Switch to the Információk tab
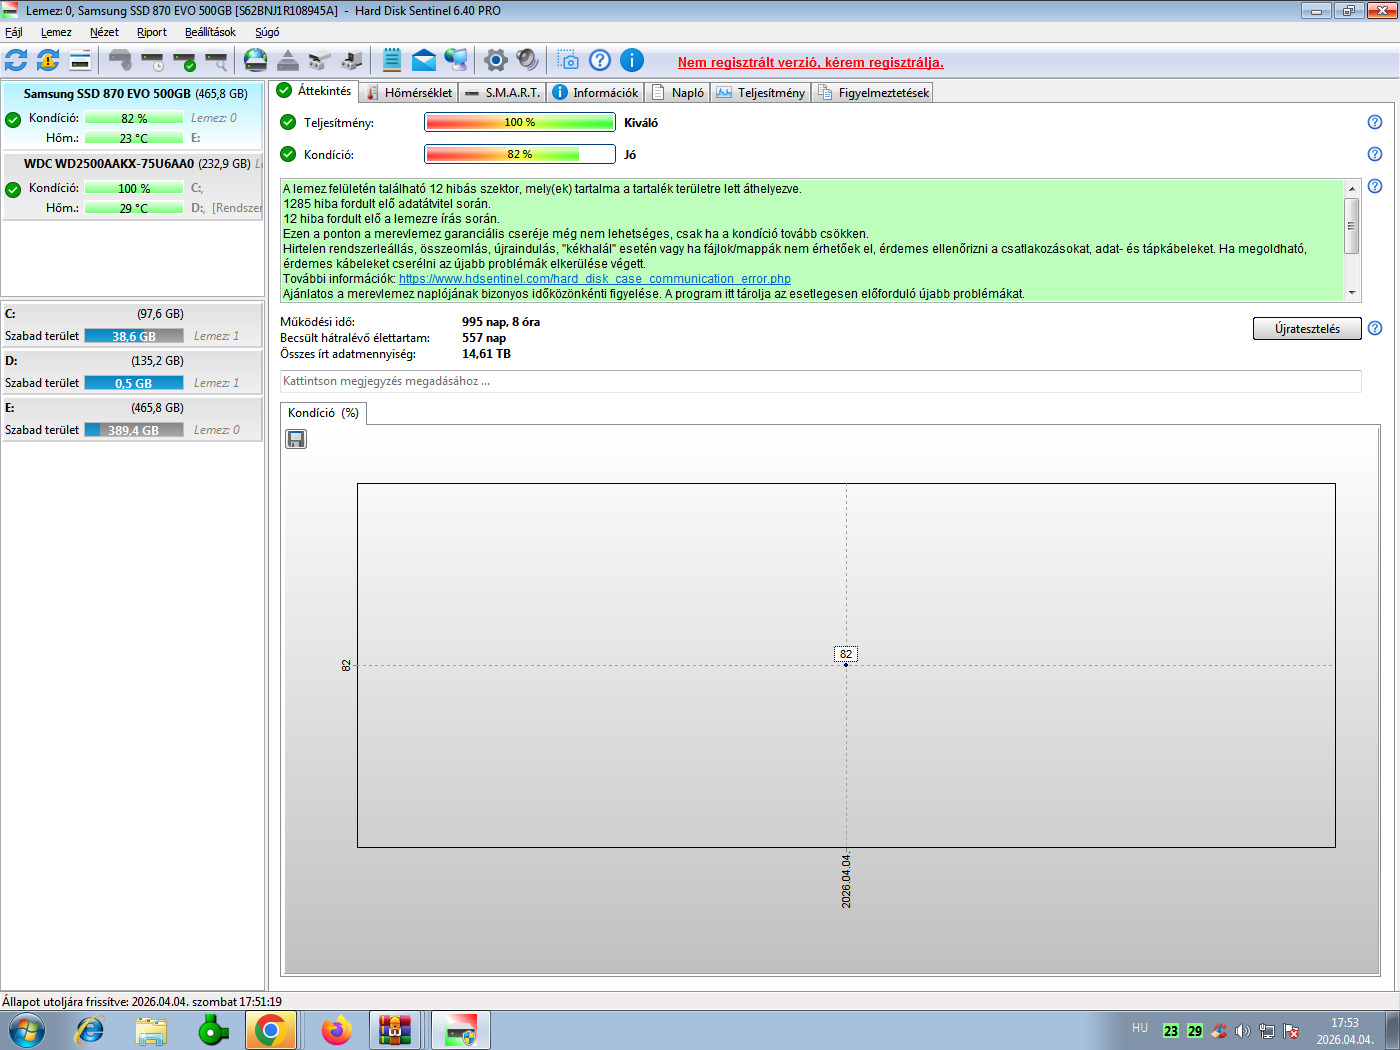This screenshot has height=1050, width=1400. pos(595,92)
